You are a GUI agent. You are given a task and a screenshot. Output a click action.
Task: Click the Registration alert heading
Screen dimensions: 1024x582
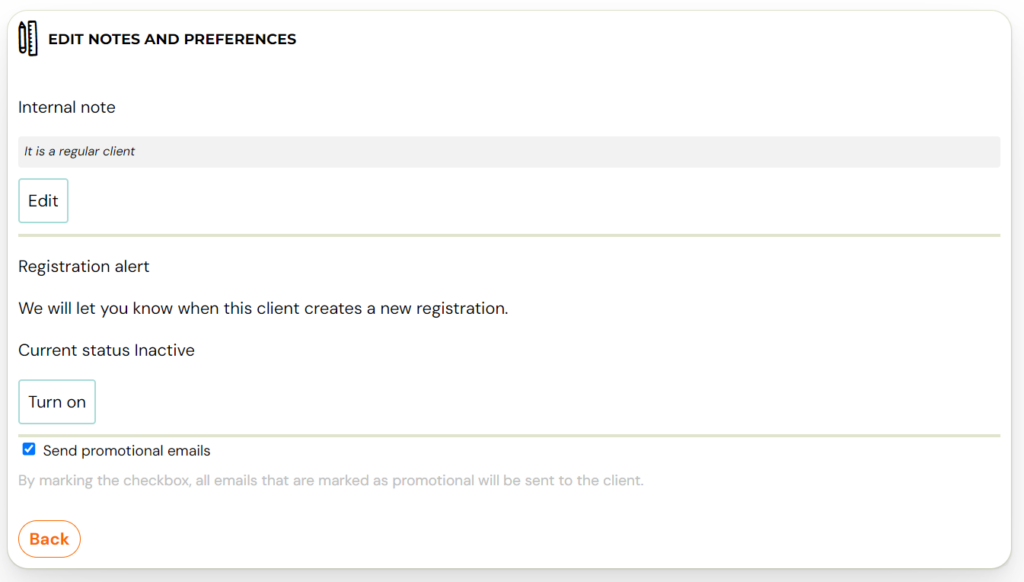pyautogui.click(x=84, y=267)
